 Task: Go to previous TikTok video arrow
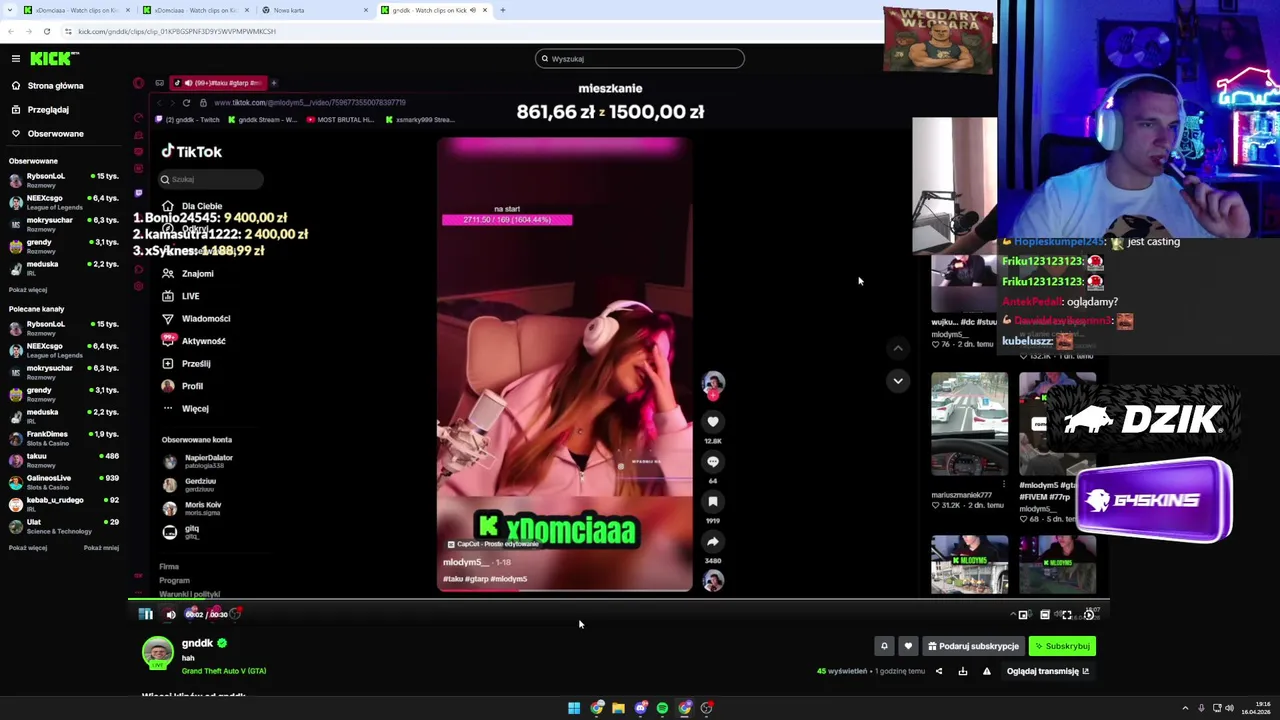pos(898,348)
